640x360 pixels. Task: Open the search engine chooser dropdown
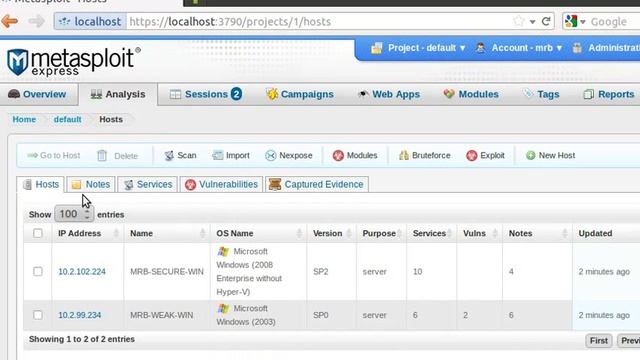pos(583,22)
